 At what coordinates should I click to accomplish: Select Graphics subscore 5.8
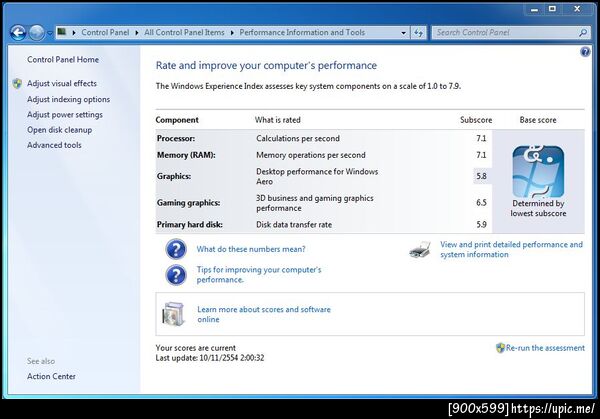(481, 176)
